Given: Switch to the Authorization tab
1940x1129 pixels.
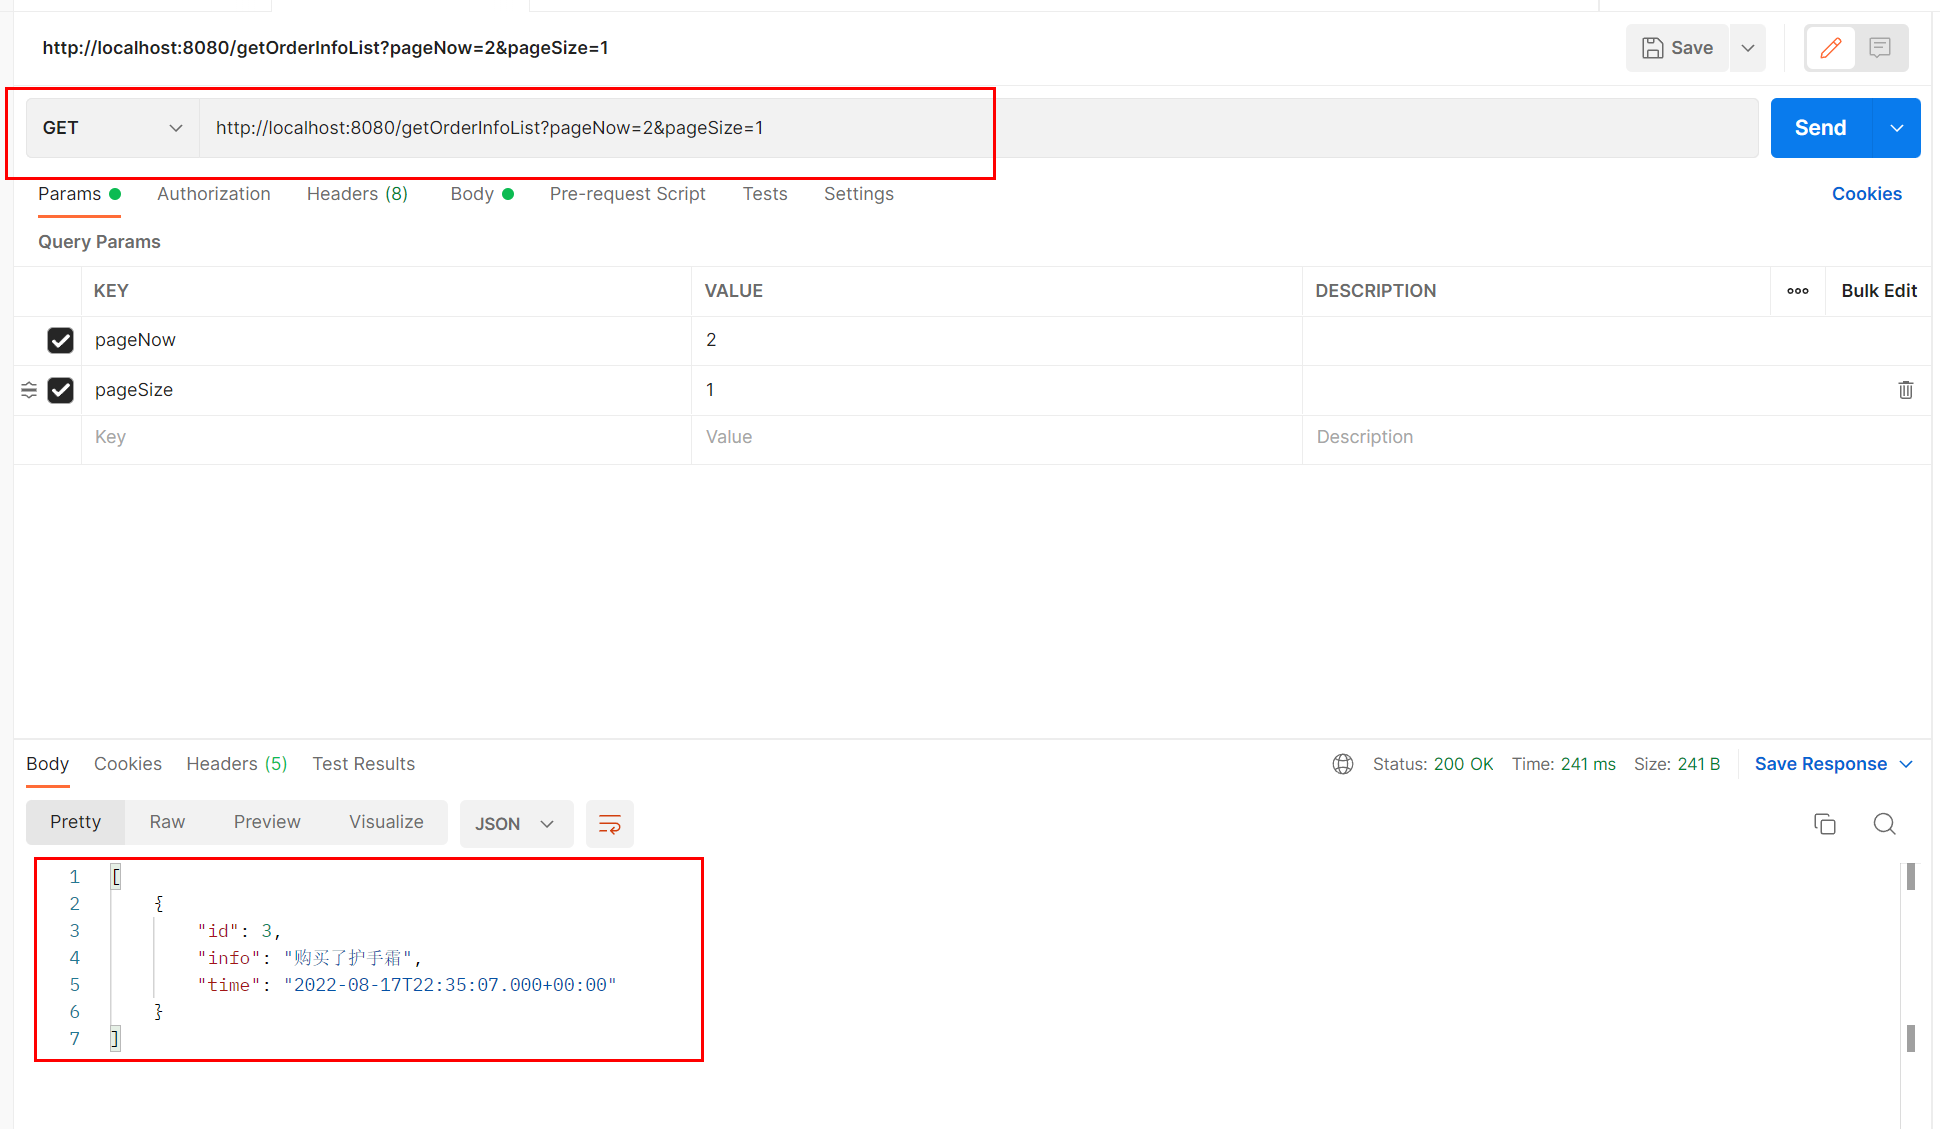Looking at the screenshot, I should (213, 194).
